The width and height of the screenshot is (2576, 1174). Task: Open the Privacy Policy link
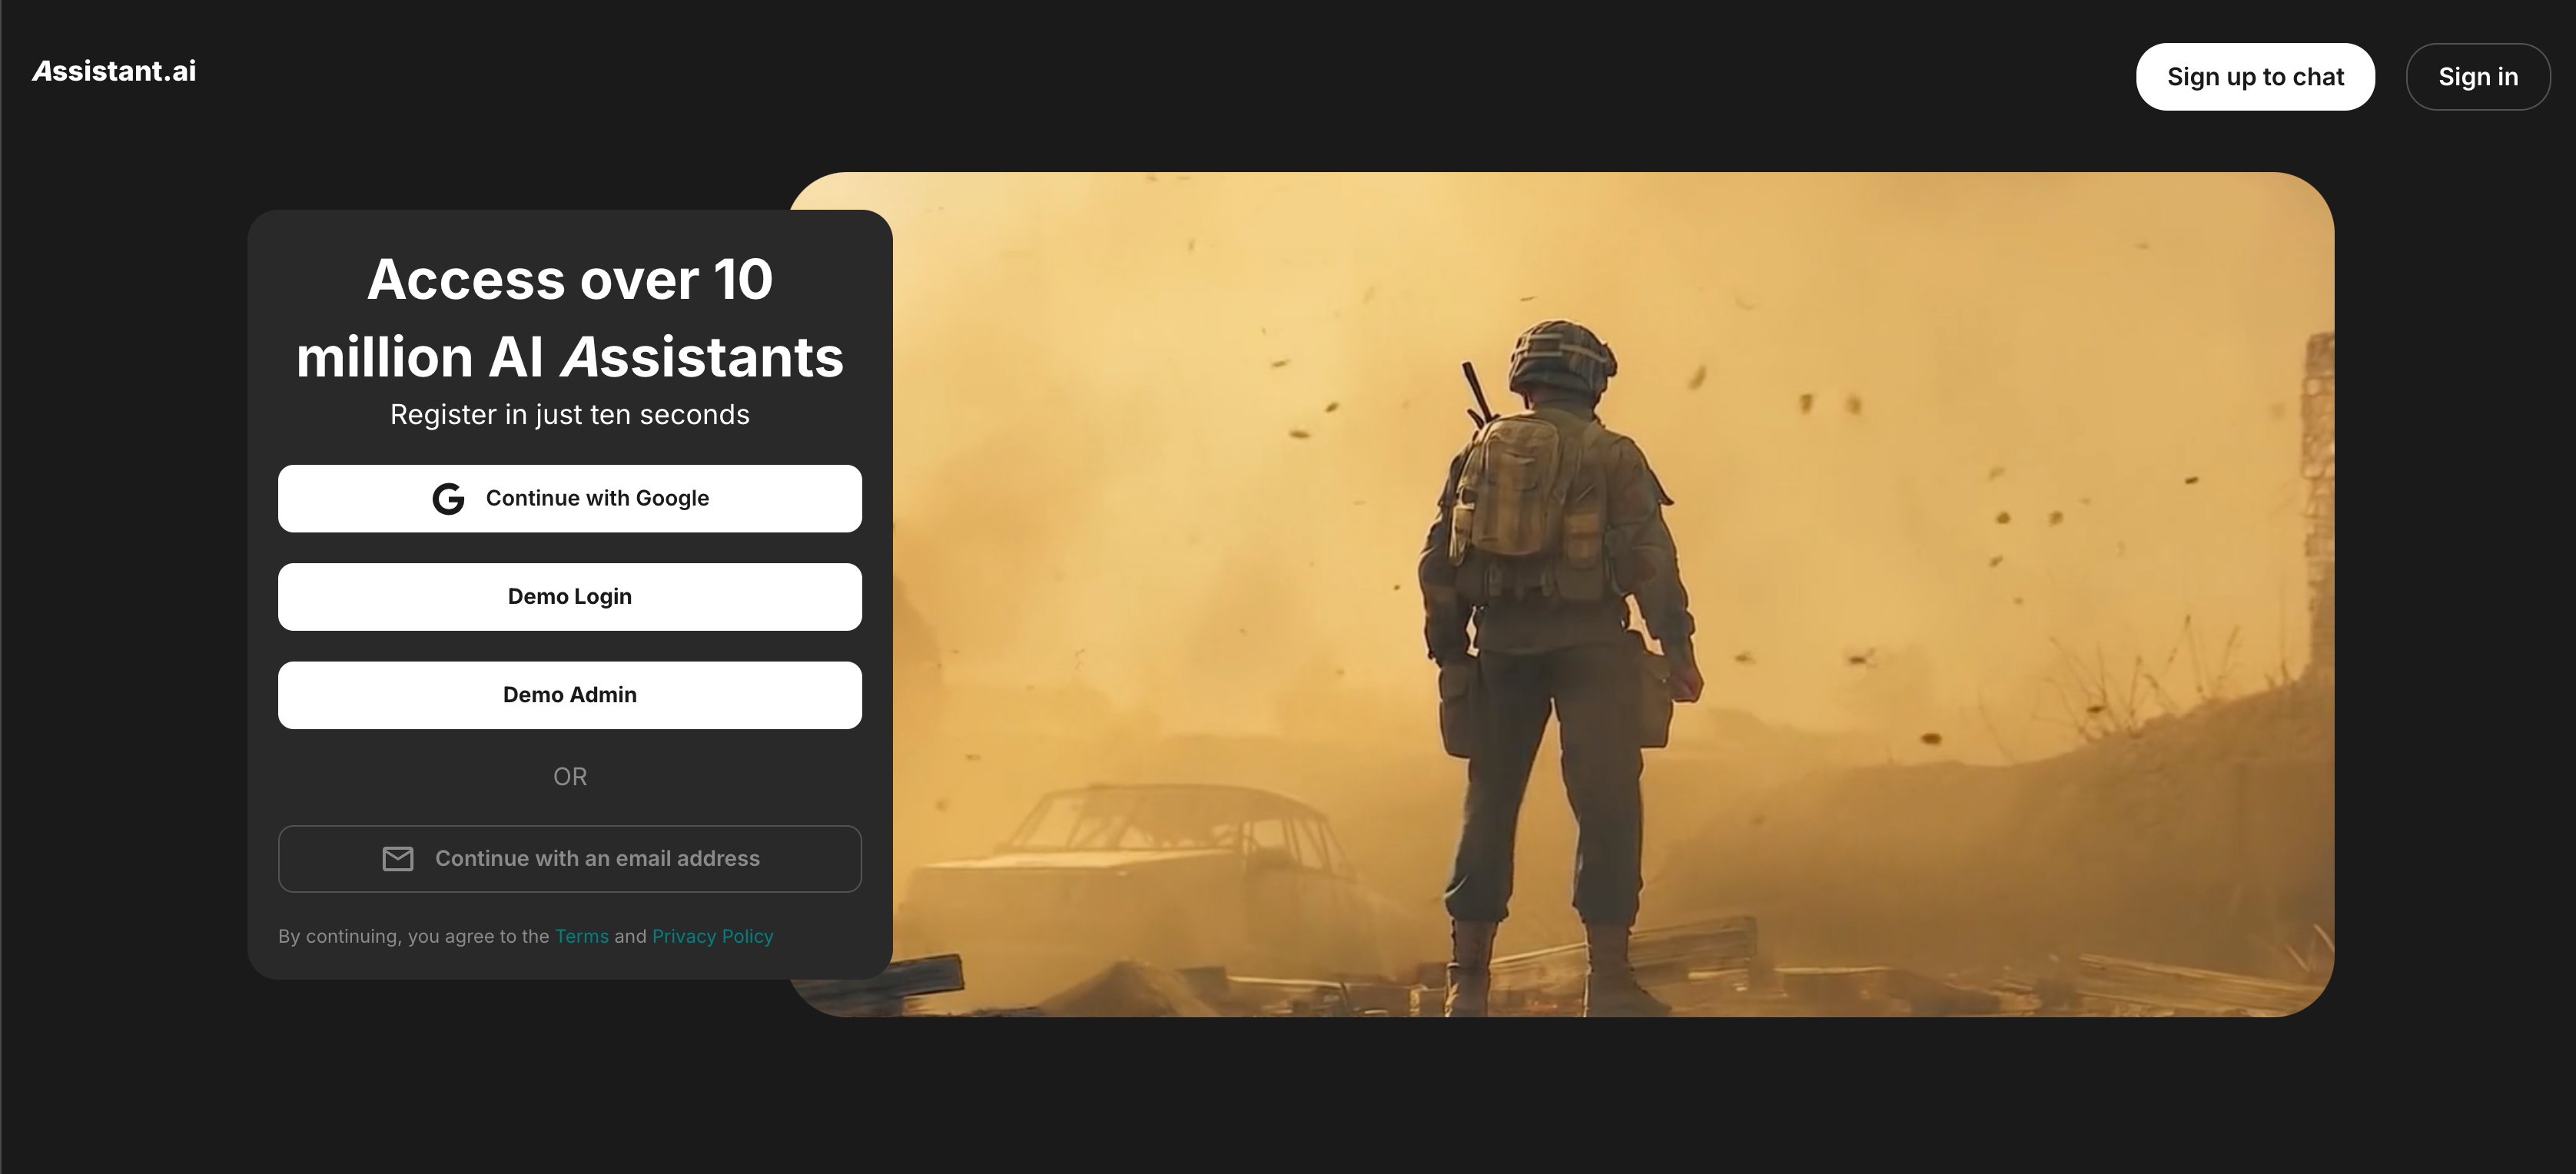(713, 936)
